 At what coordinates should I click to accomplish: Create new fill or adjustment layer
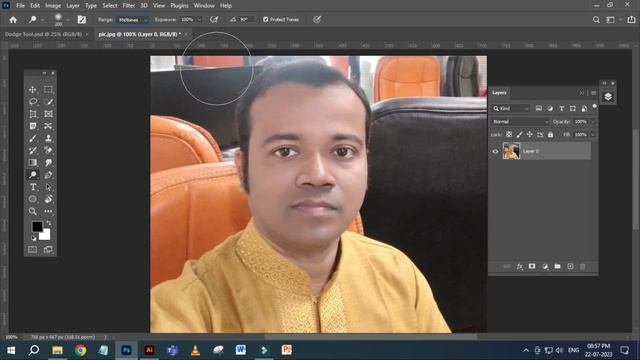coord(545,267)
